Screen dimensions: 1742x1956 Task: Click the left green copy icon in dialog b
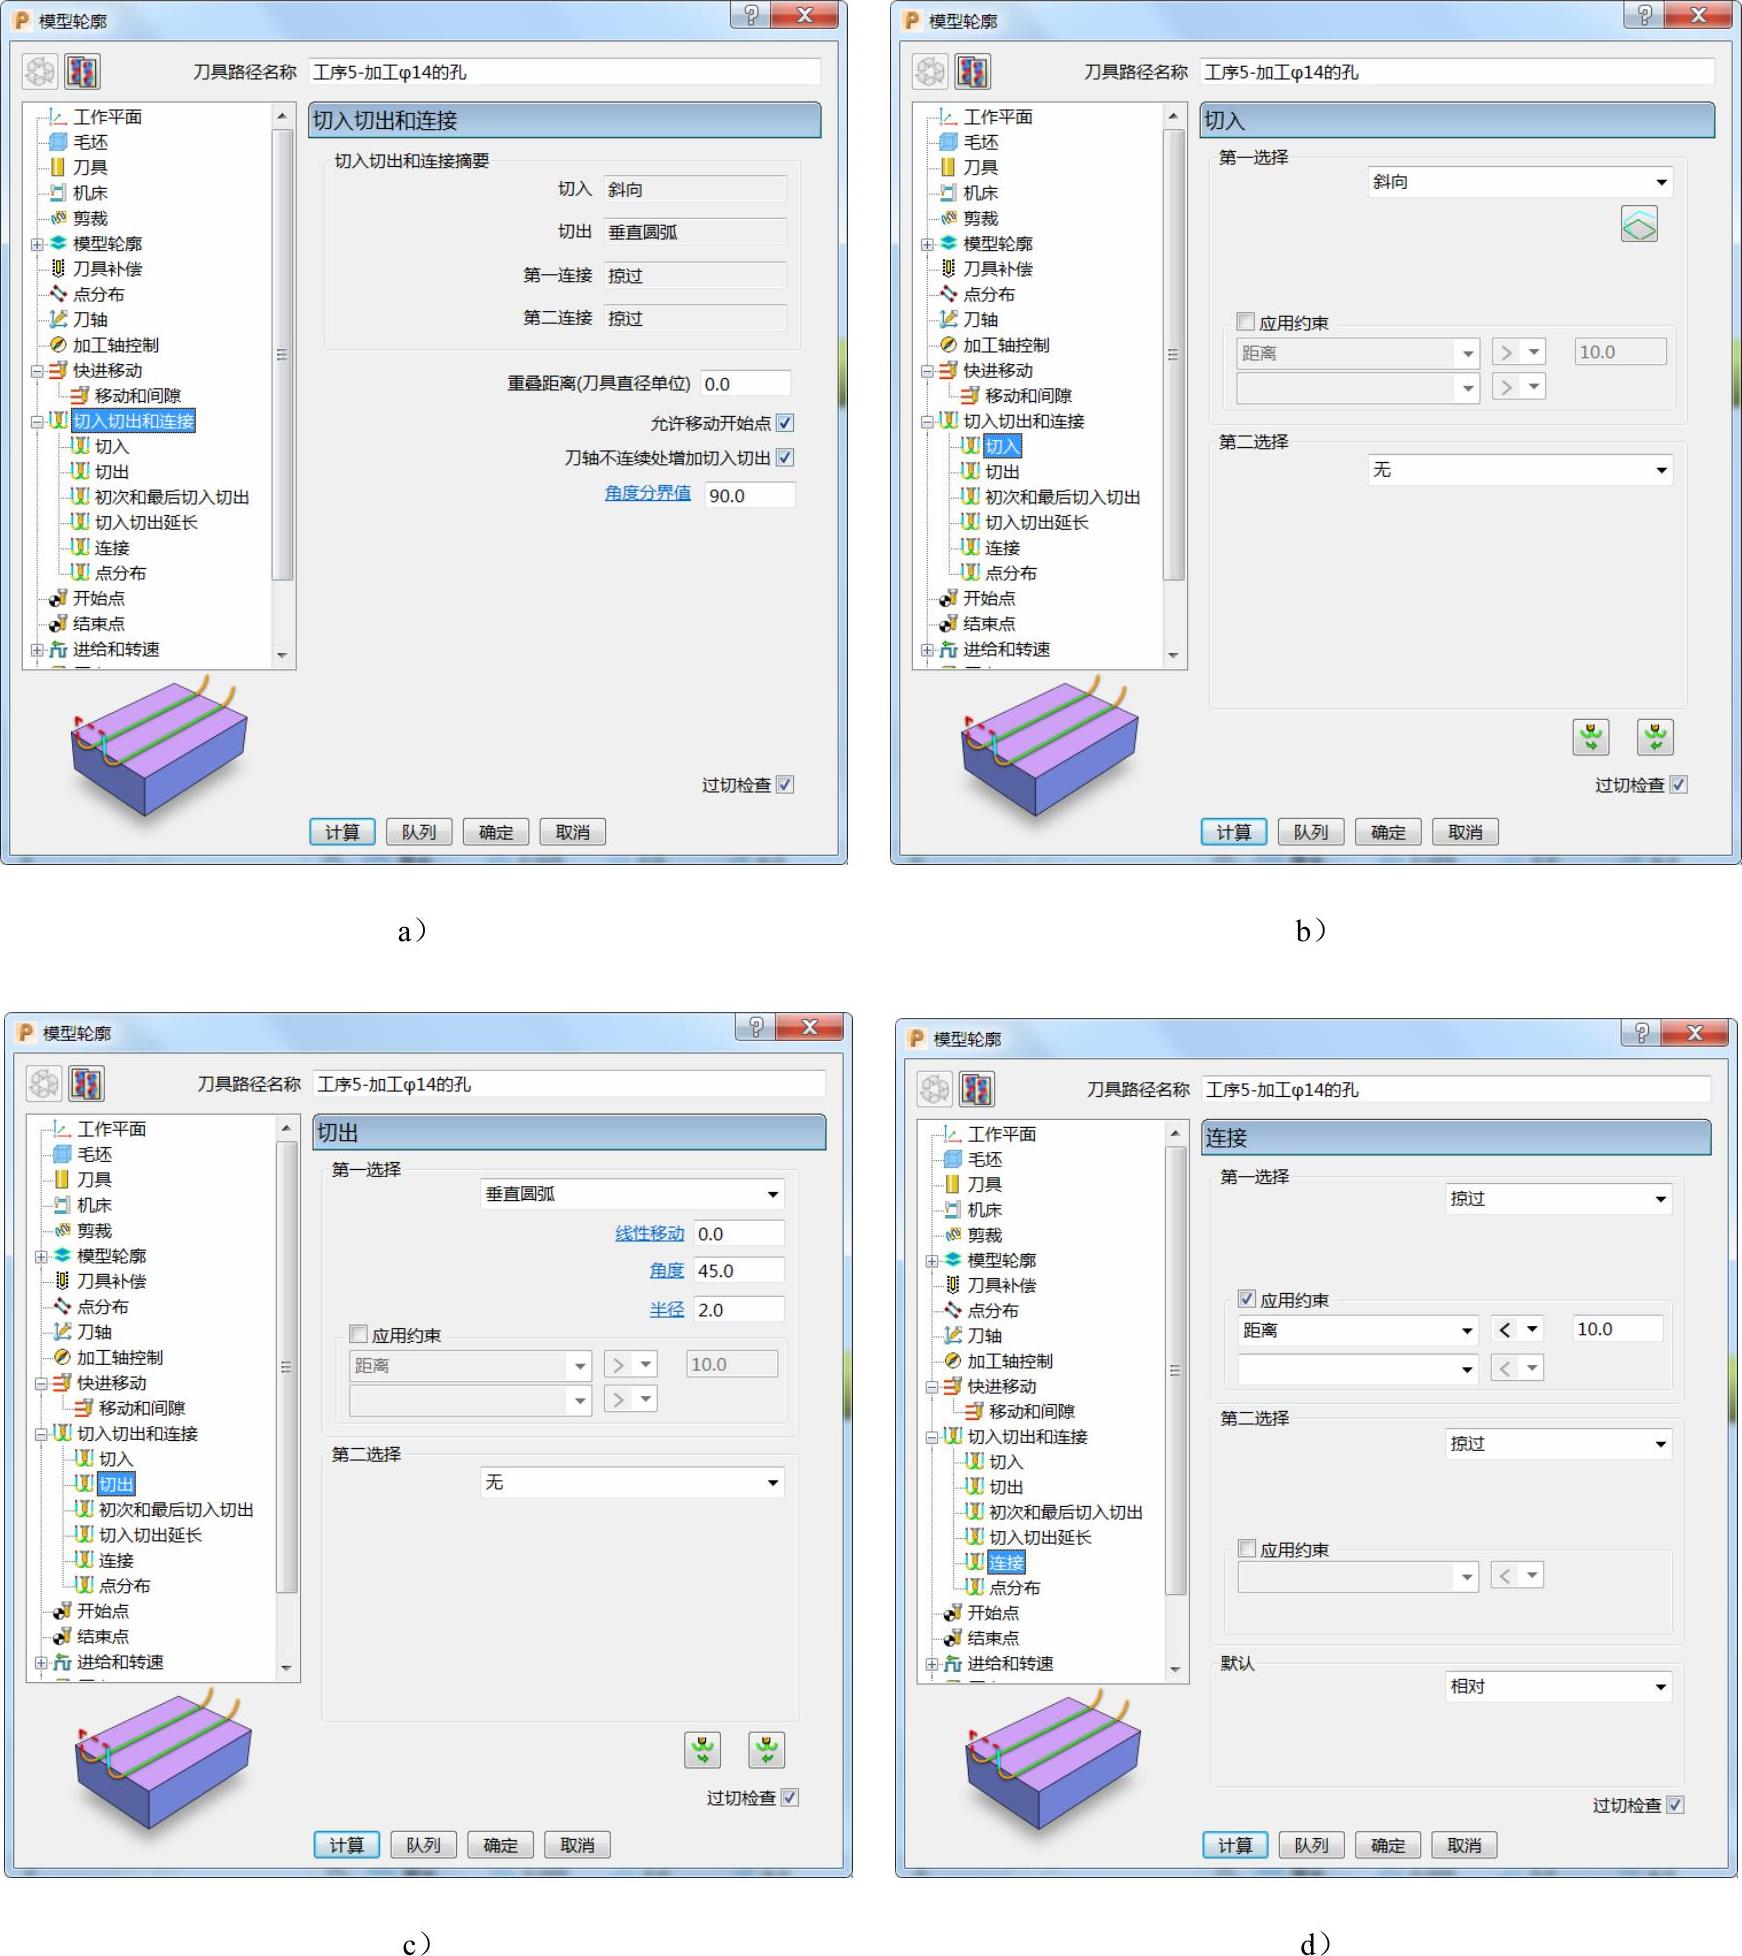[x=1591, y=738]
